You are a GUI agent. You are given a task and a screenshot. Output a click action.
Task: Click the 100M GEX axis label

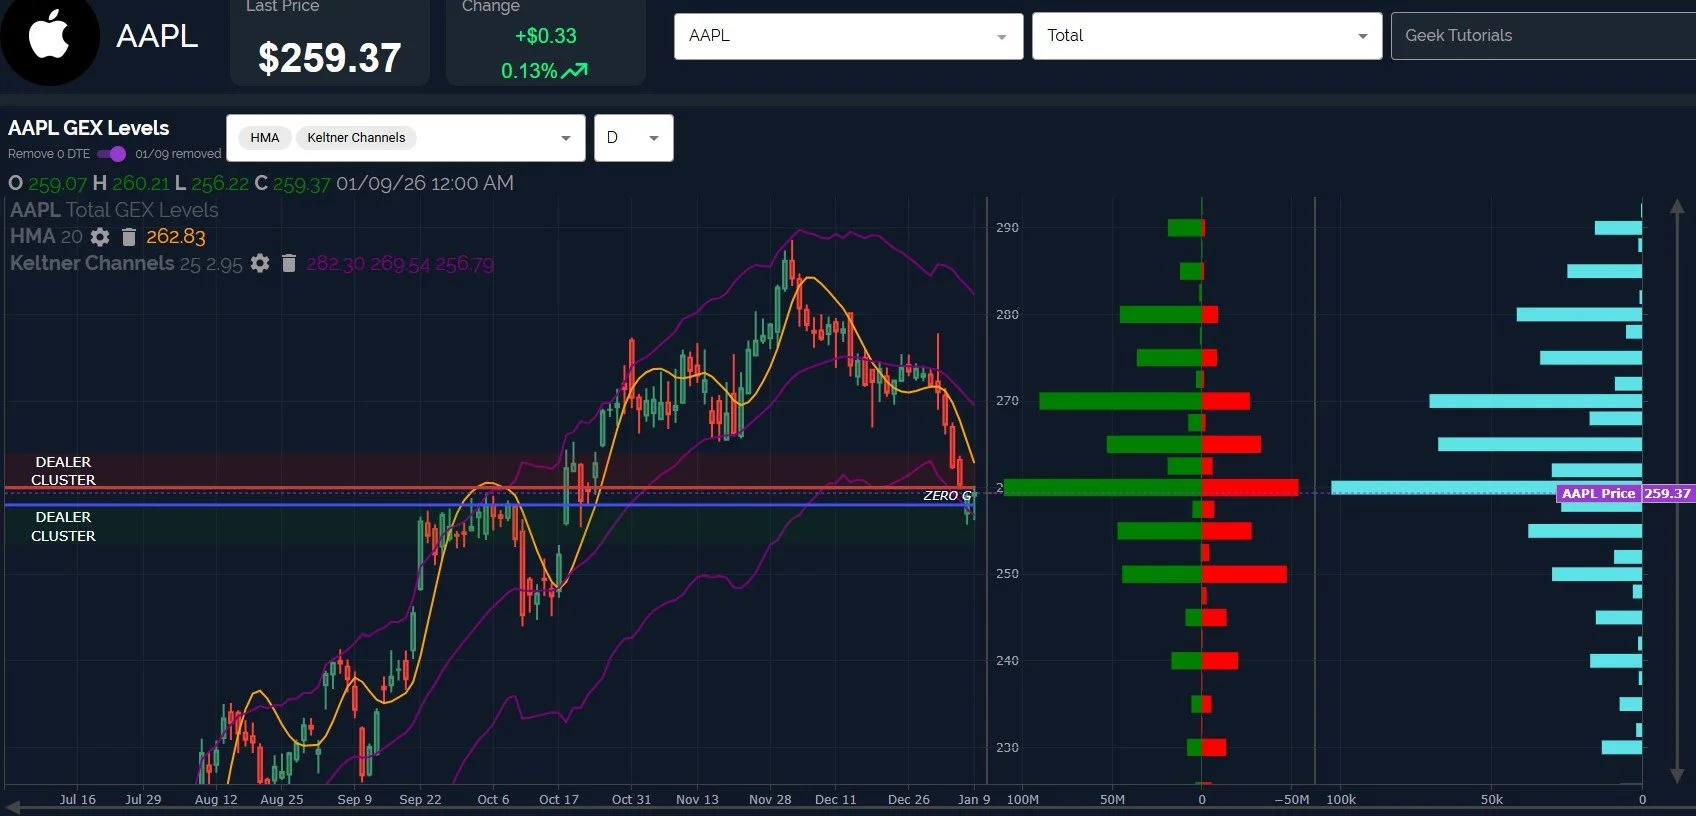click(1022, 800)
